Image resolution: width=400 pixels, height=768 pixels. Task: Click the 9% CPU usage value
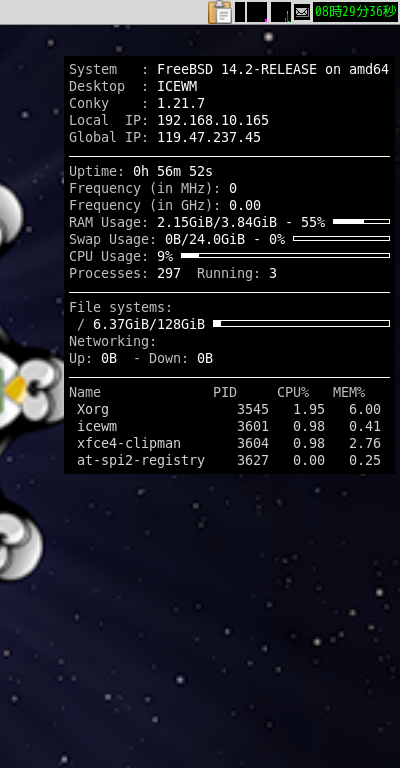pyautogui.click(x=165, y=256)
